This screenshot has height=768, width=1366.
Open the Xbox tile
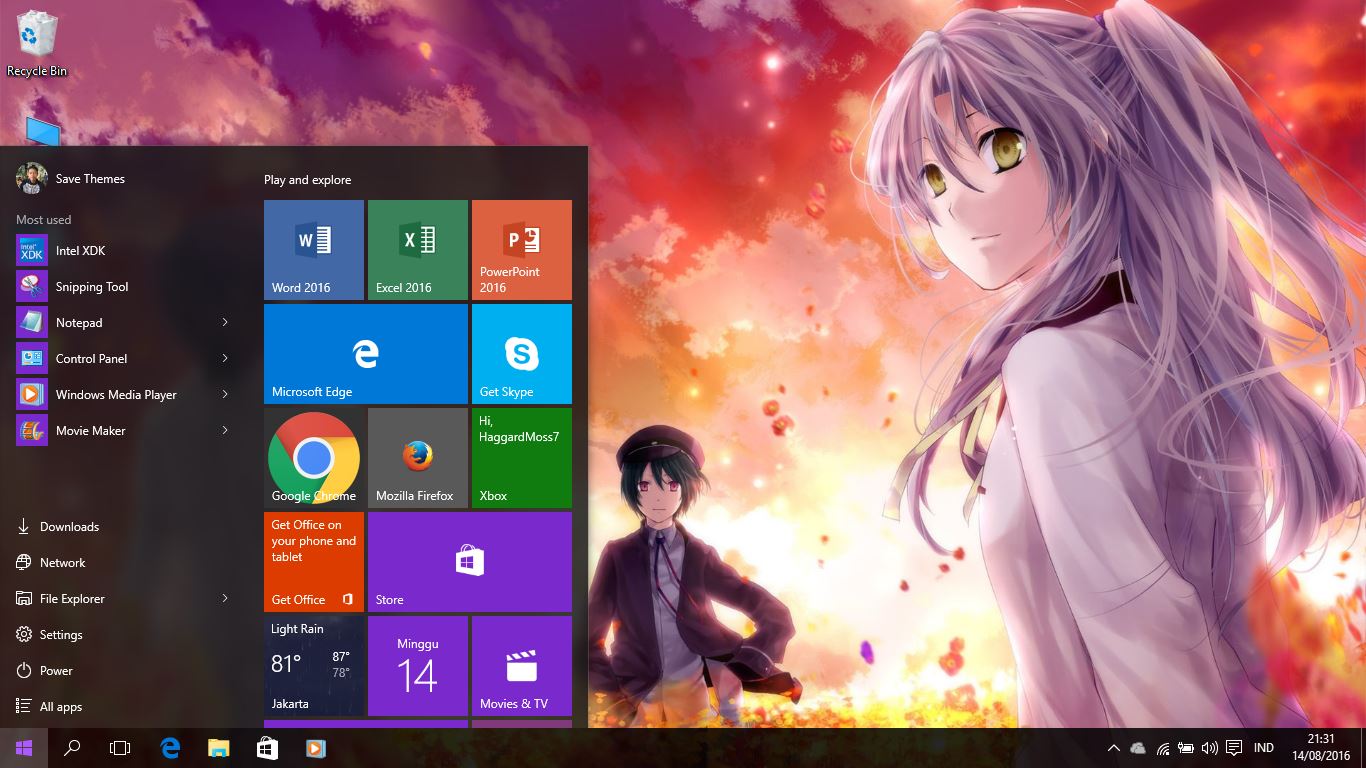pos(522,458)
